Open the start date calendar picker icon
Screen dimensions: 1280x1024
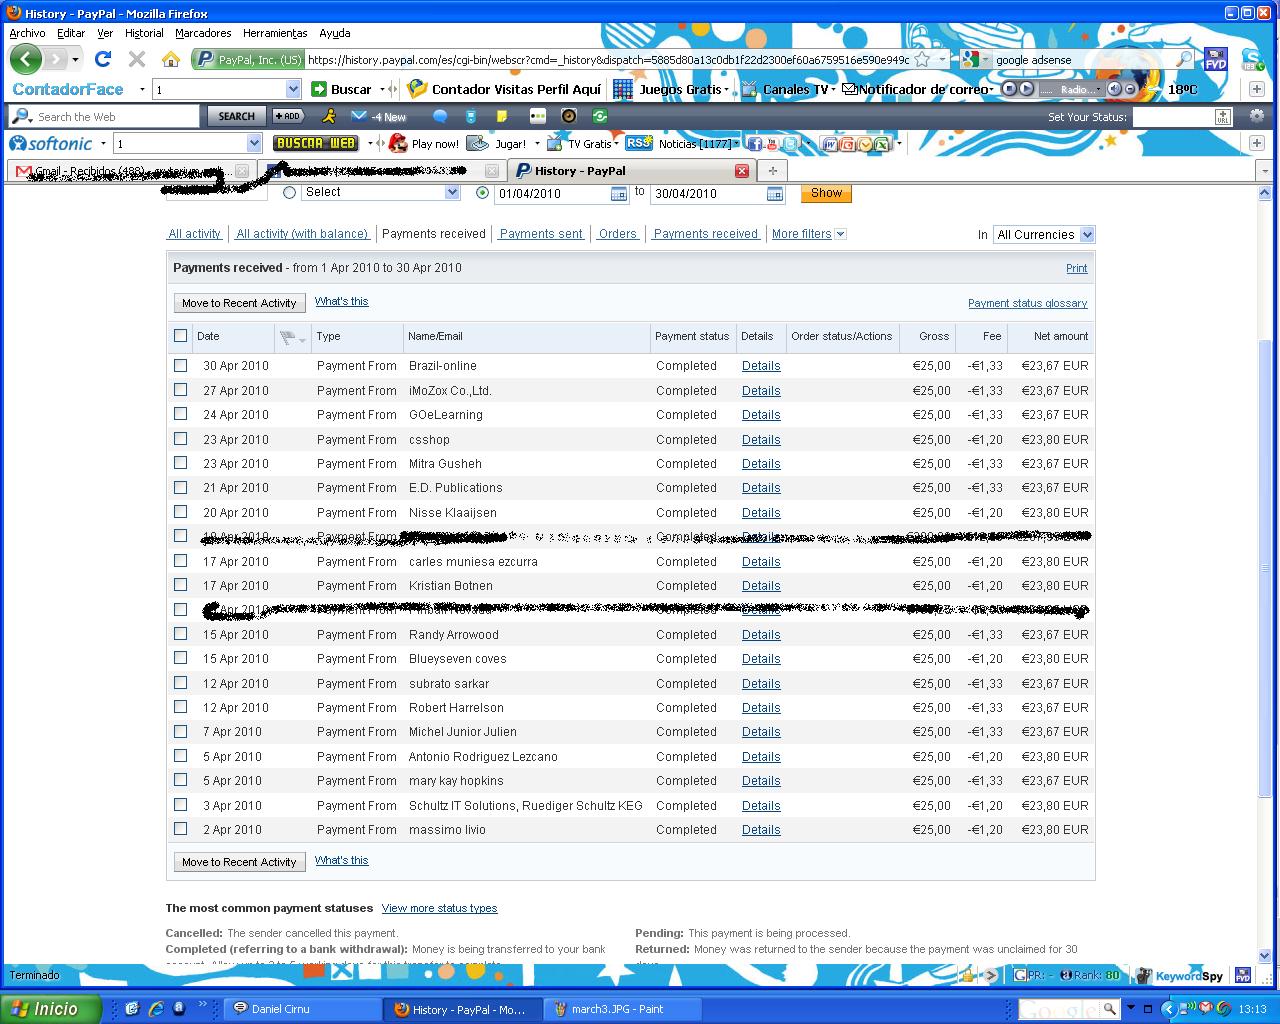pyautogui.click(x=619, y=194)
